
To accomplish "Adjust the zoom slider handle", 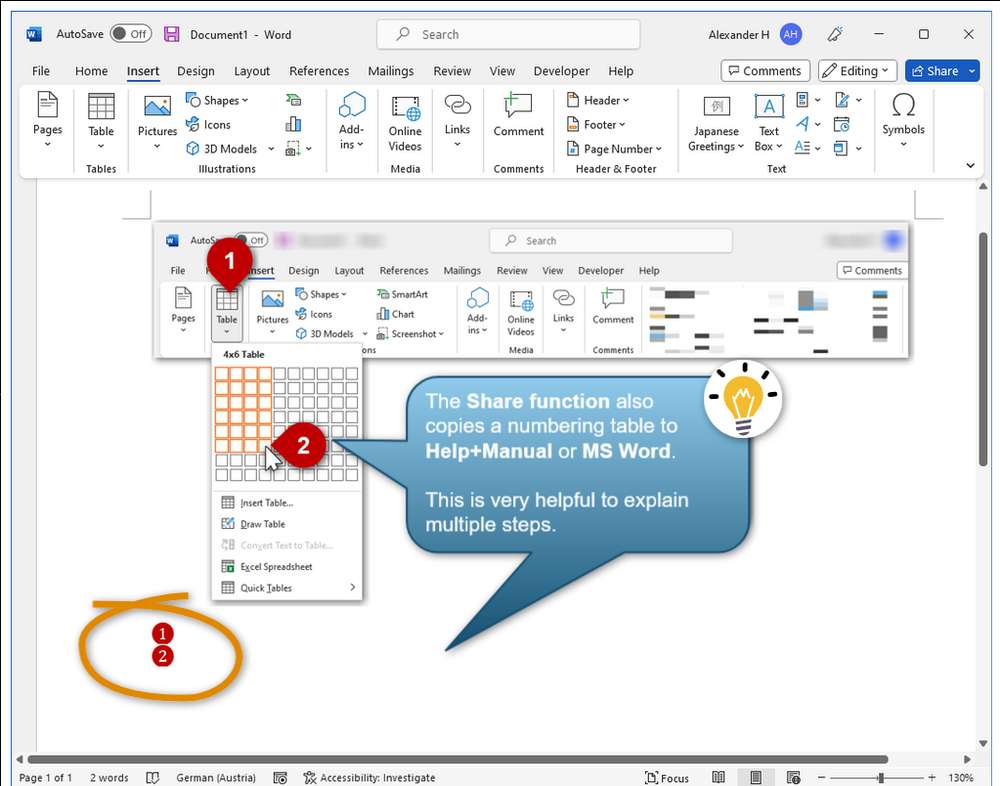I will 881,778.
